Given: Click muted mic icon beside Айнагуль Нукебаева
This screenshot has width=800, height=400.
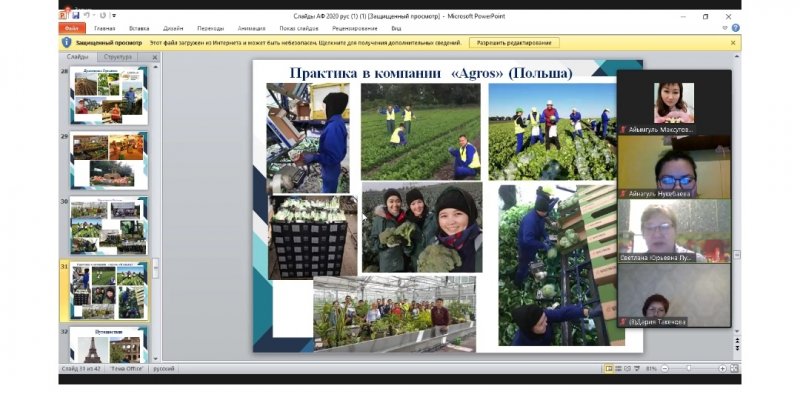Looking at the screenshot, I should coord(623,194).
